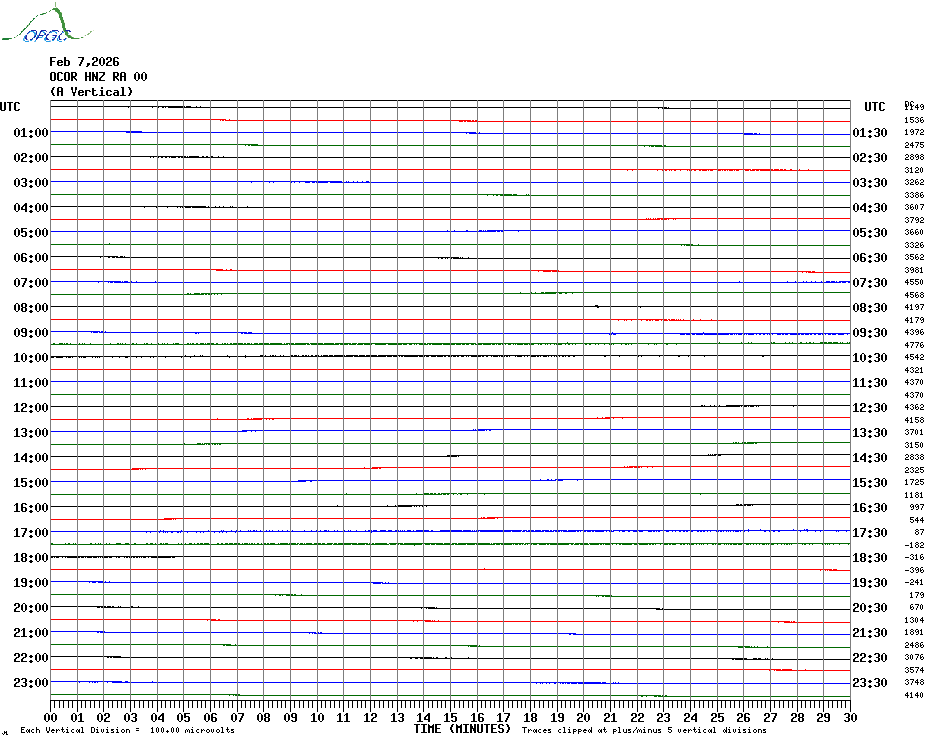Click the '23:00' hour label
This screenshot has height=744, width=930.
tap(31, 682)
